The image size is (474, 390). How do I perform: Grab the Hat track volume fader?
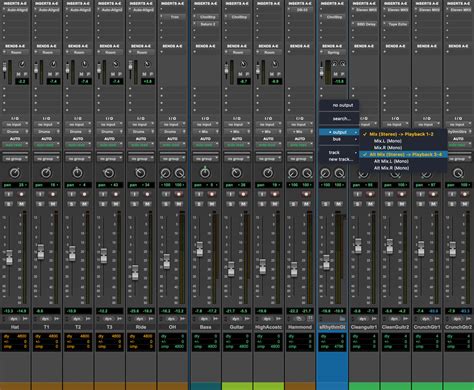pyautogui.click(x=9, y=257)
